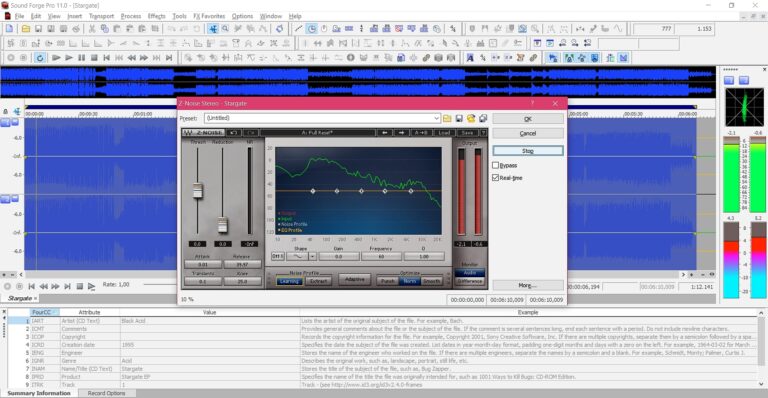768x398 pixels.
Task: Select the 'Black Acid' artist value cell
Action: (210, 321)
